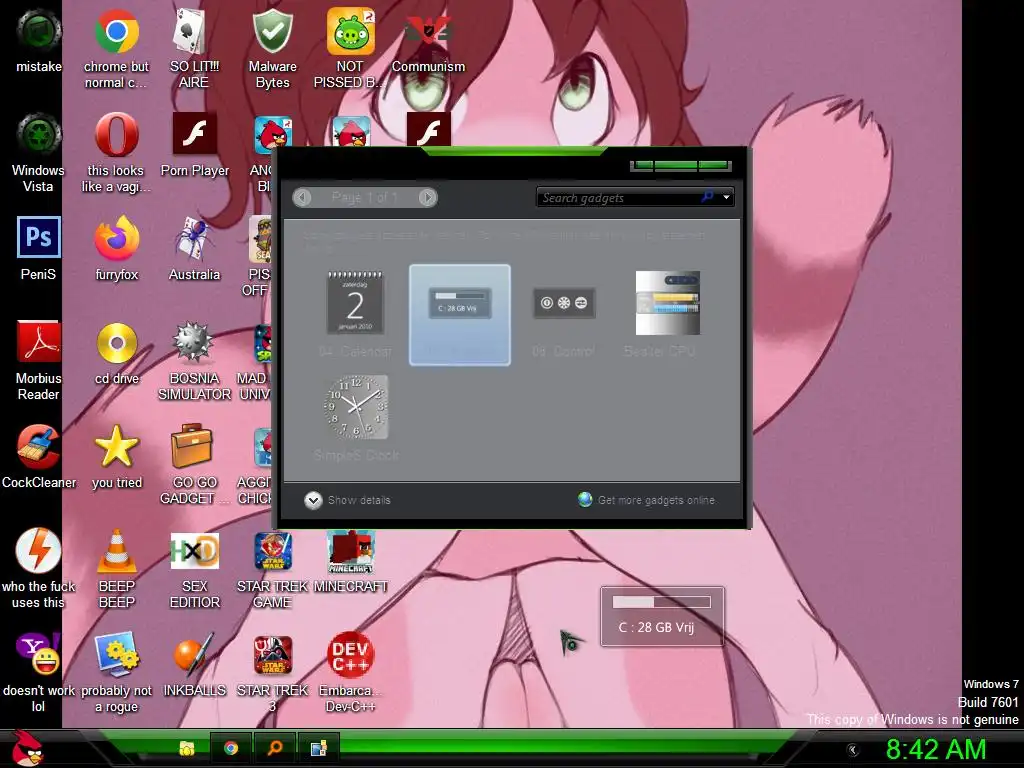Go to next page in gadget gallery
The width and height of the screenshot is (1024, 768).
pyautogui.click(x=428, y=197)
